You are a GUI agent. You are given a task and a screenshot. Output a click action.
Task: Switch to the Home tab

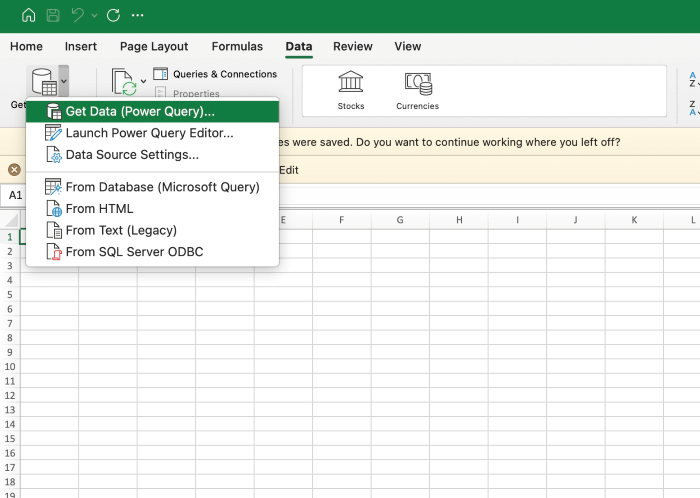coord(26,46)
